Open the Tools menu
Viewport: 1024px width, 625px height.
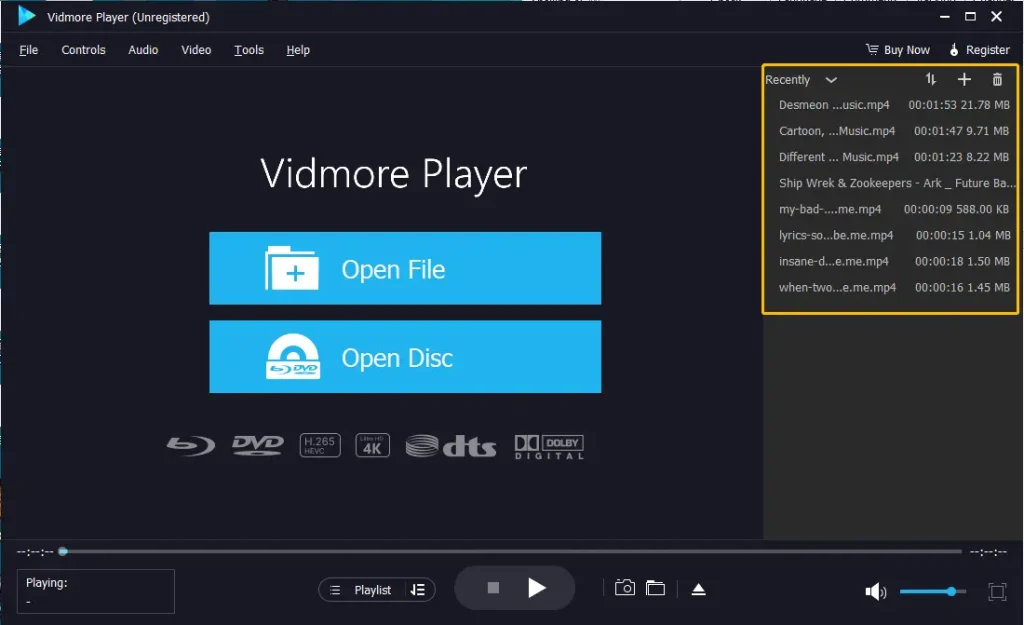(x=249, y=50)
